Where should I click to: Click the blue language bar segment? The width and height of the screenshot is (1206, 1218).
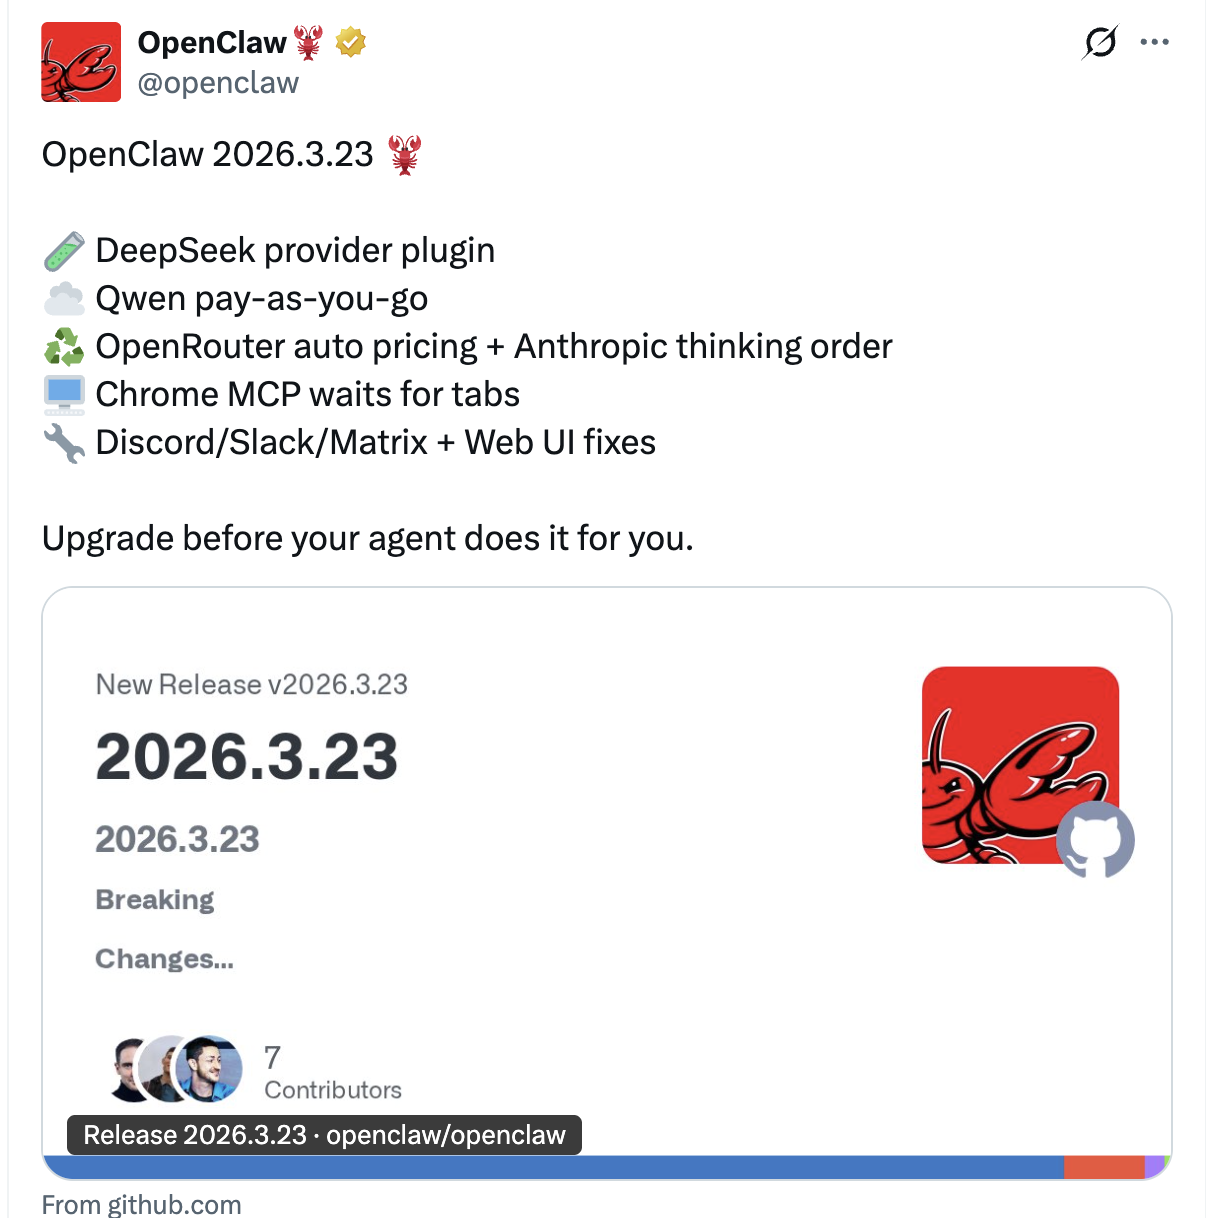pyautogui.click(x=554, y=1167)
